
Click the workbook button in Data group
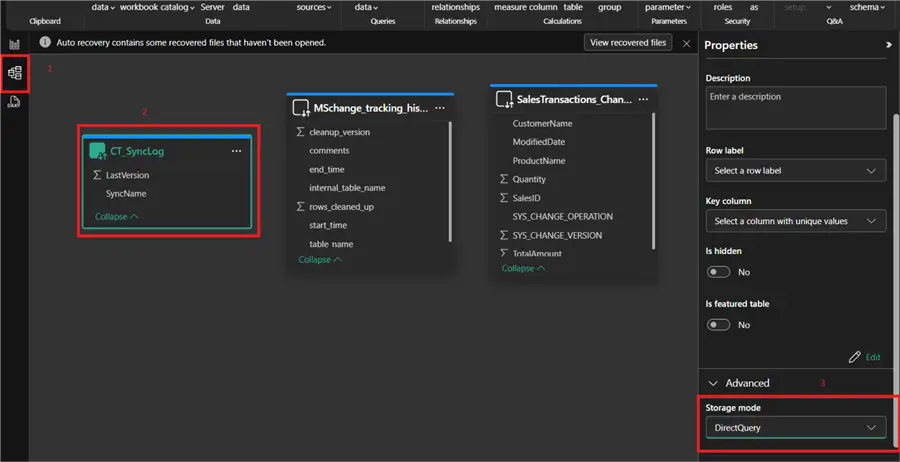tap(141, 7)
